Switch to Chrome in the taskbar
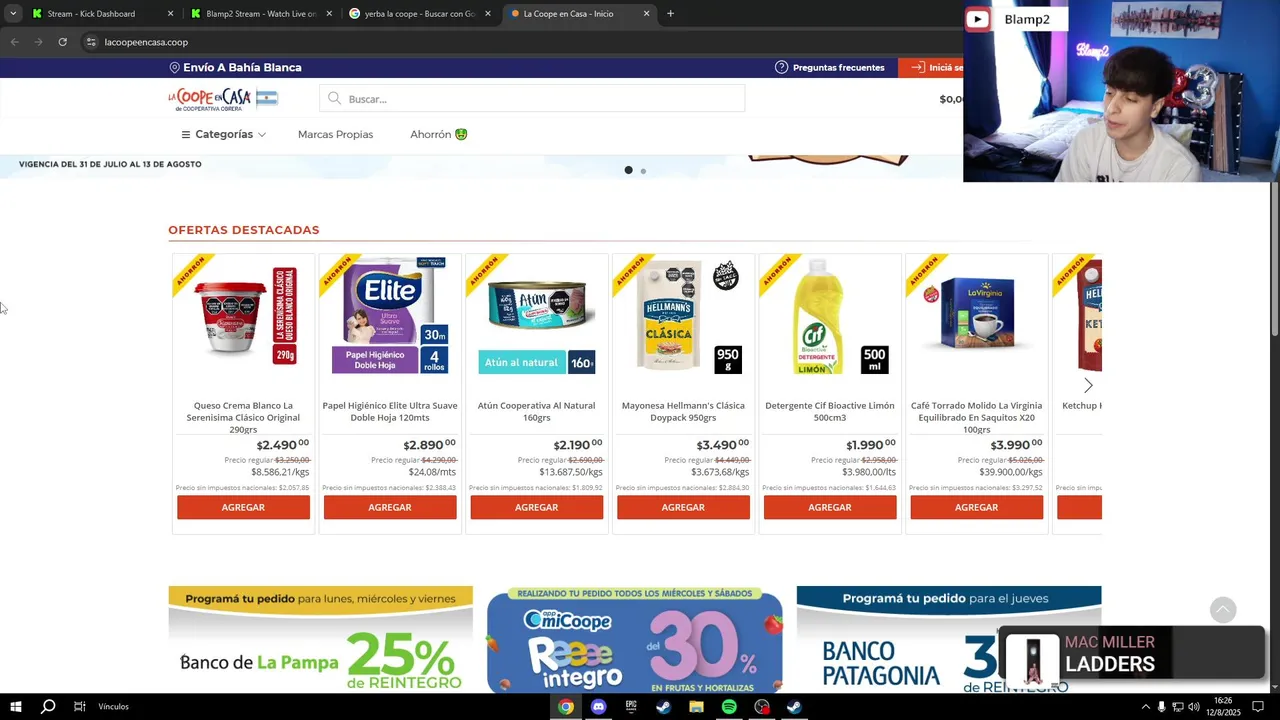 point(566,707)
